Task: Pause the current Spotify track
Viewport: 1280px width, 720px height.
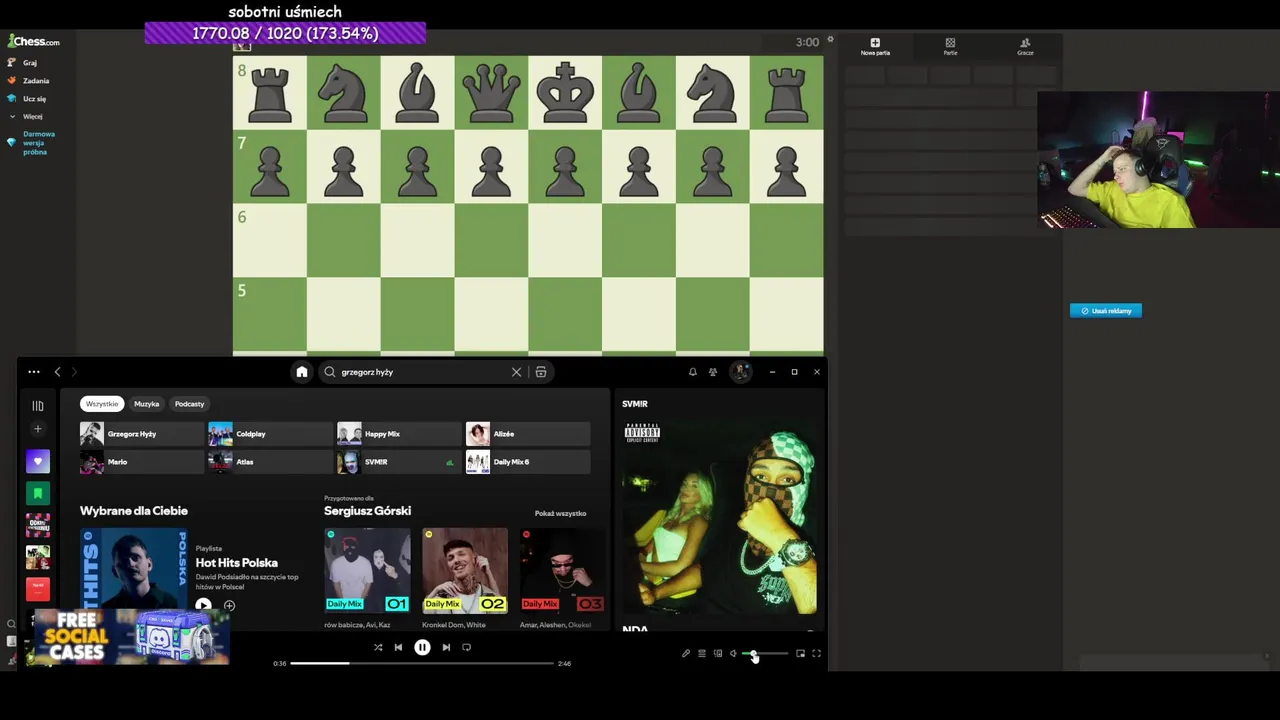Action: (422, 647)
